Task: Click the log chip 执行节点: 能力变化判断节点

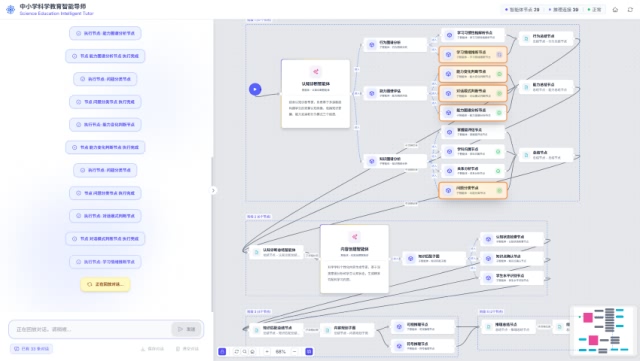Action: click(105, 125)
